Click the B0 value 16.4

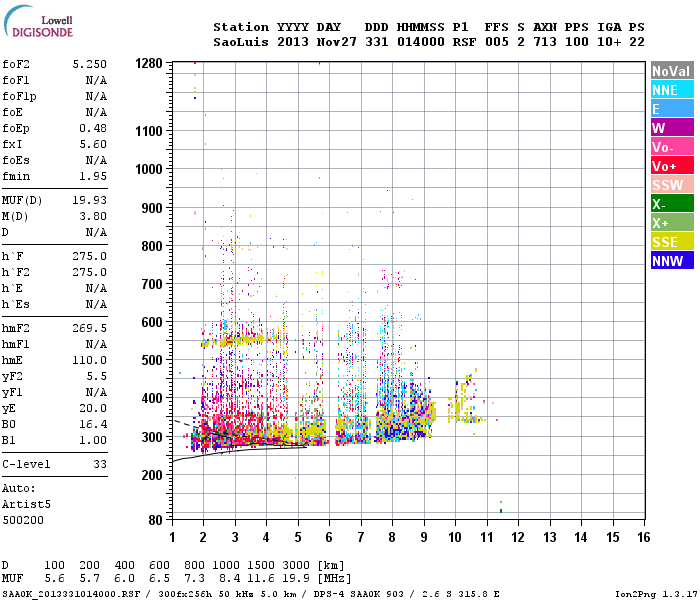[93, 424]
